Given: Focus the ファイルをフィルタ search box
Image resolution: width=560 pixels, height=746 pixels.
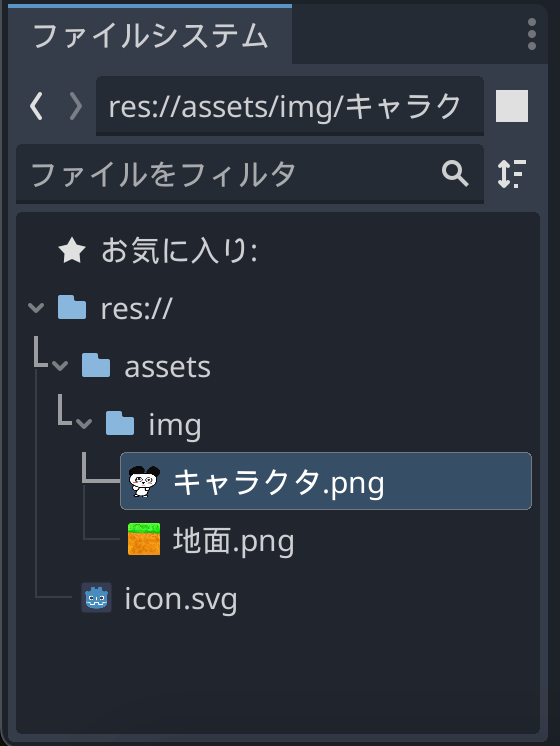Looking at the screenshot, I should tap(250, 174).
